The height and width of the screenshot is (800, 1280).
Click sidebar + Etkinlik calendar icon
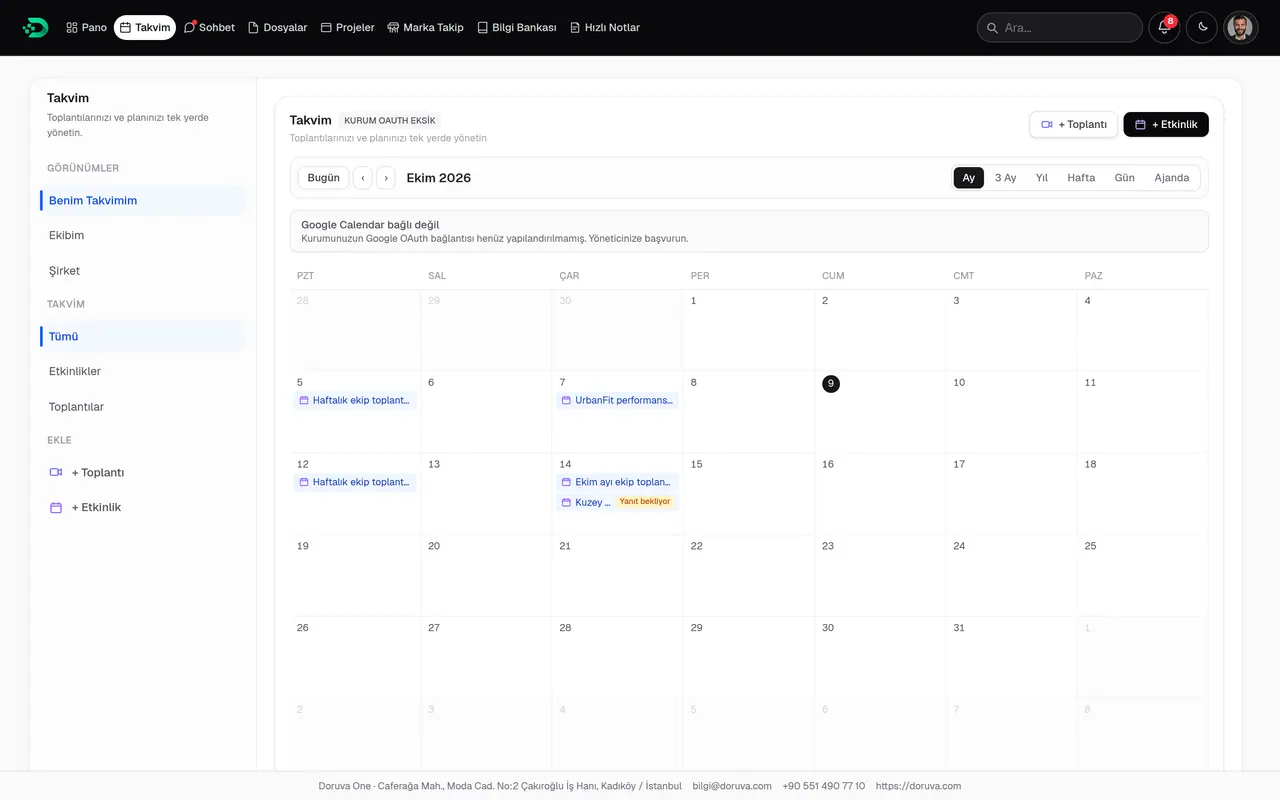pyautogui.click(x=56, y=508)
